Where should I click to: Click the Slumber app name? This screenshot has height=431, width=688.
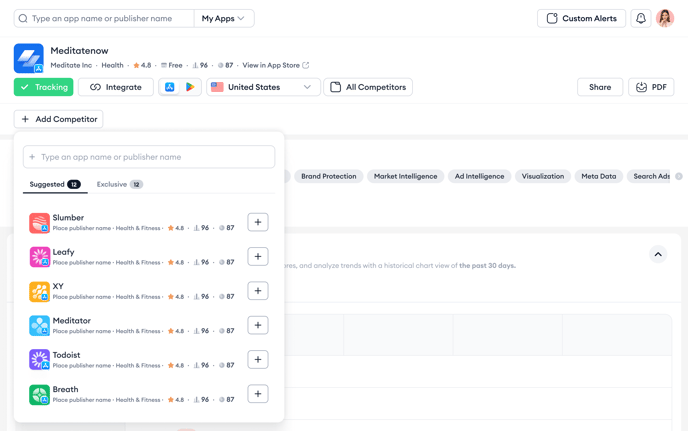coord(68,217)
